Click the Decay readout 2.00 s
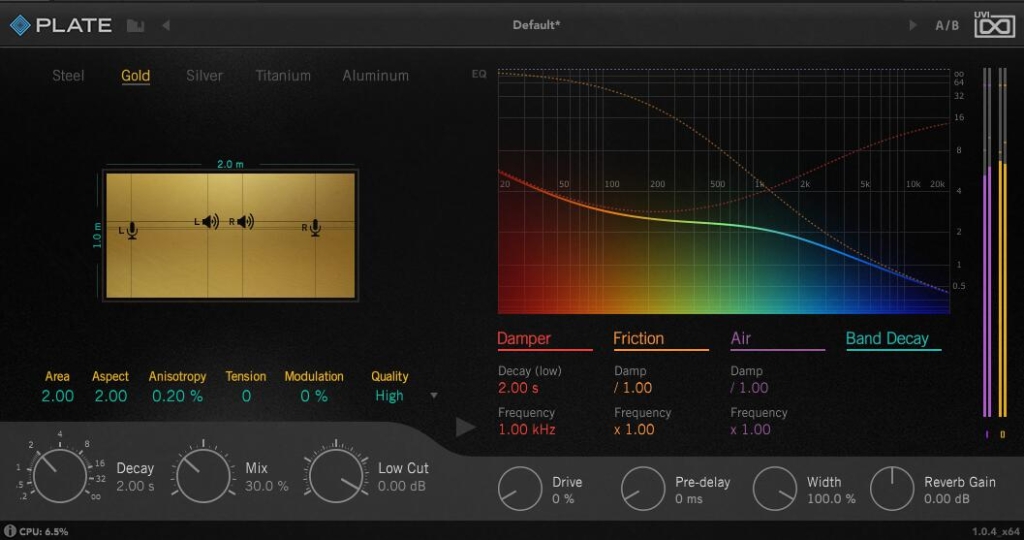The height and width of the screenshot is (540, 1024). [135, 486]
